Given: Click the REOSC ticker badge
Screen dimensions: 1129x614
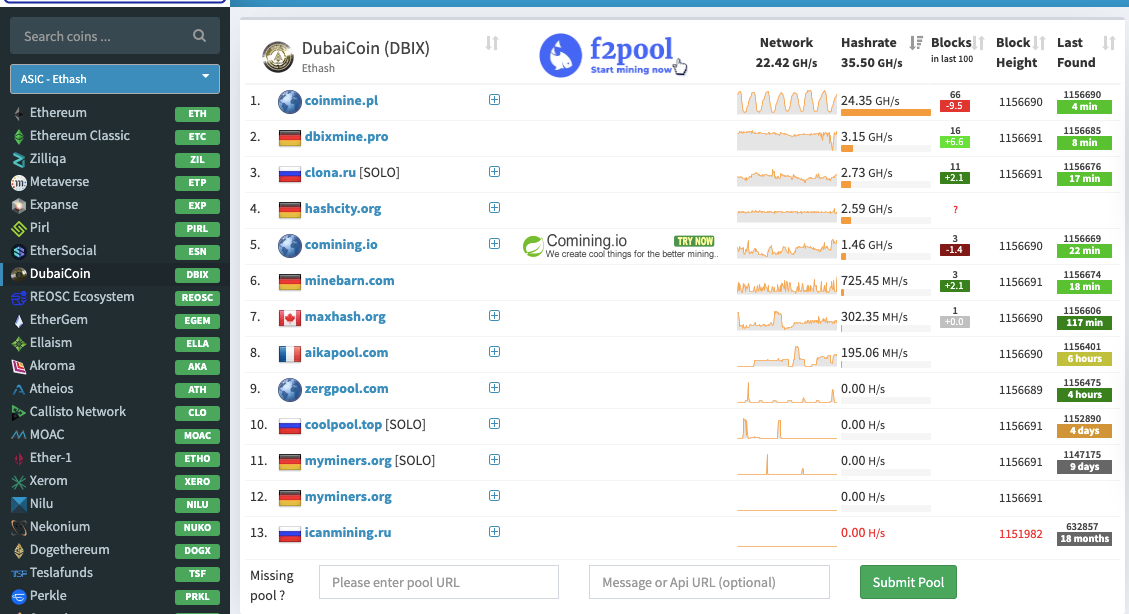Looking at the screenshot, I should [x=197, y=297].
